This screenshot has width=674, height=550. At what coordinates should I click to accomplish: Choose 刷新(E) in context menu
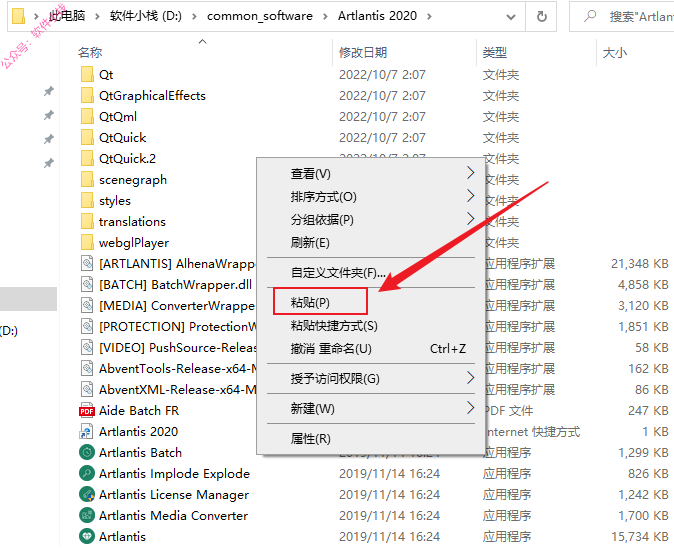(x=371, y=243)
